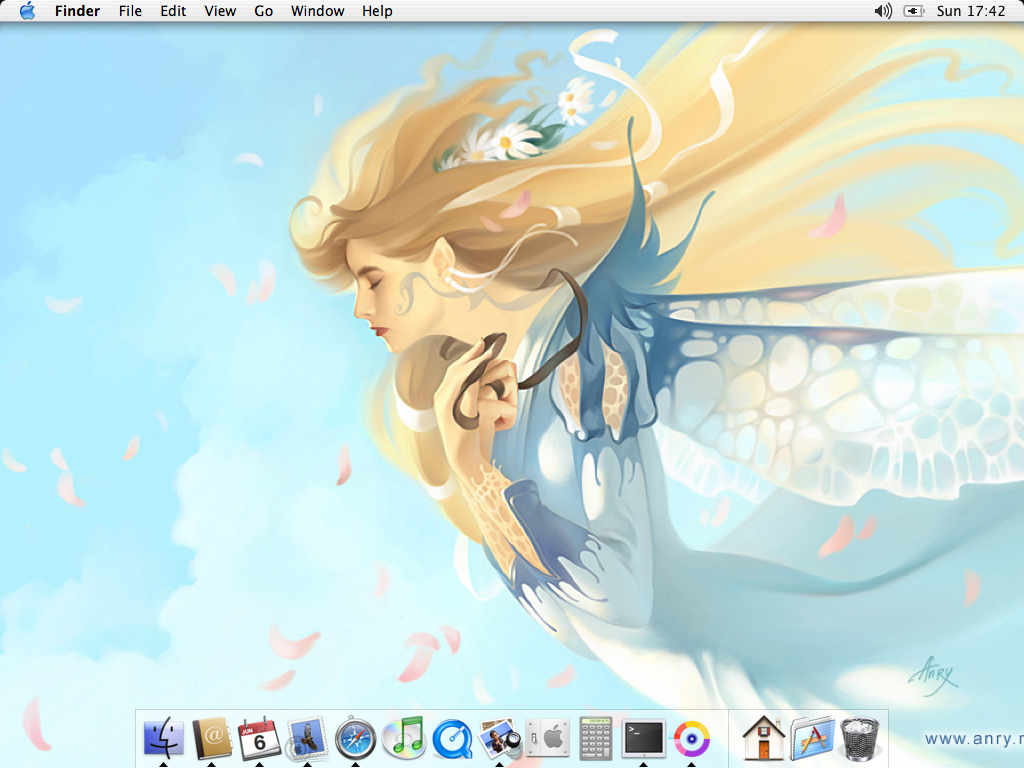Launch Preview from the Dock

(x=500, y=738)
